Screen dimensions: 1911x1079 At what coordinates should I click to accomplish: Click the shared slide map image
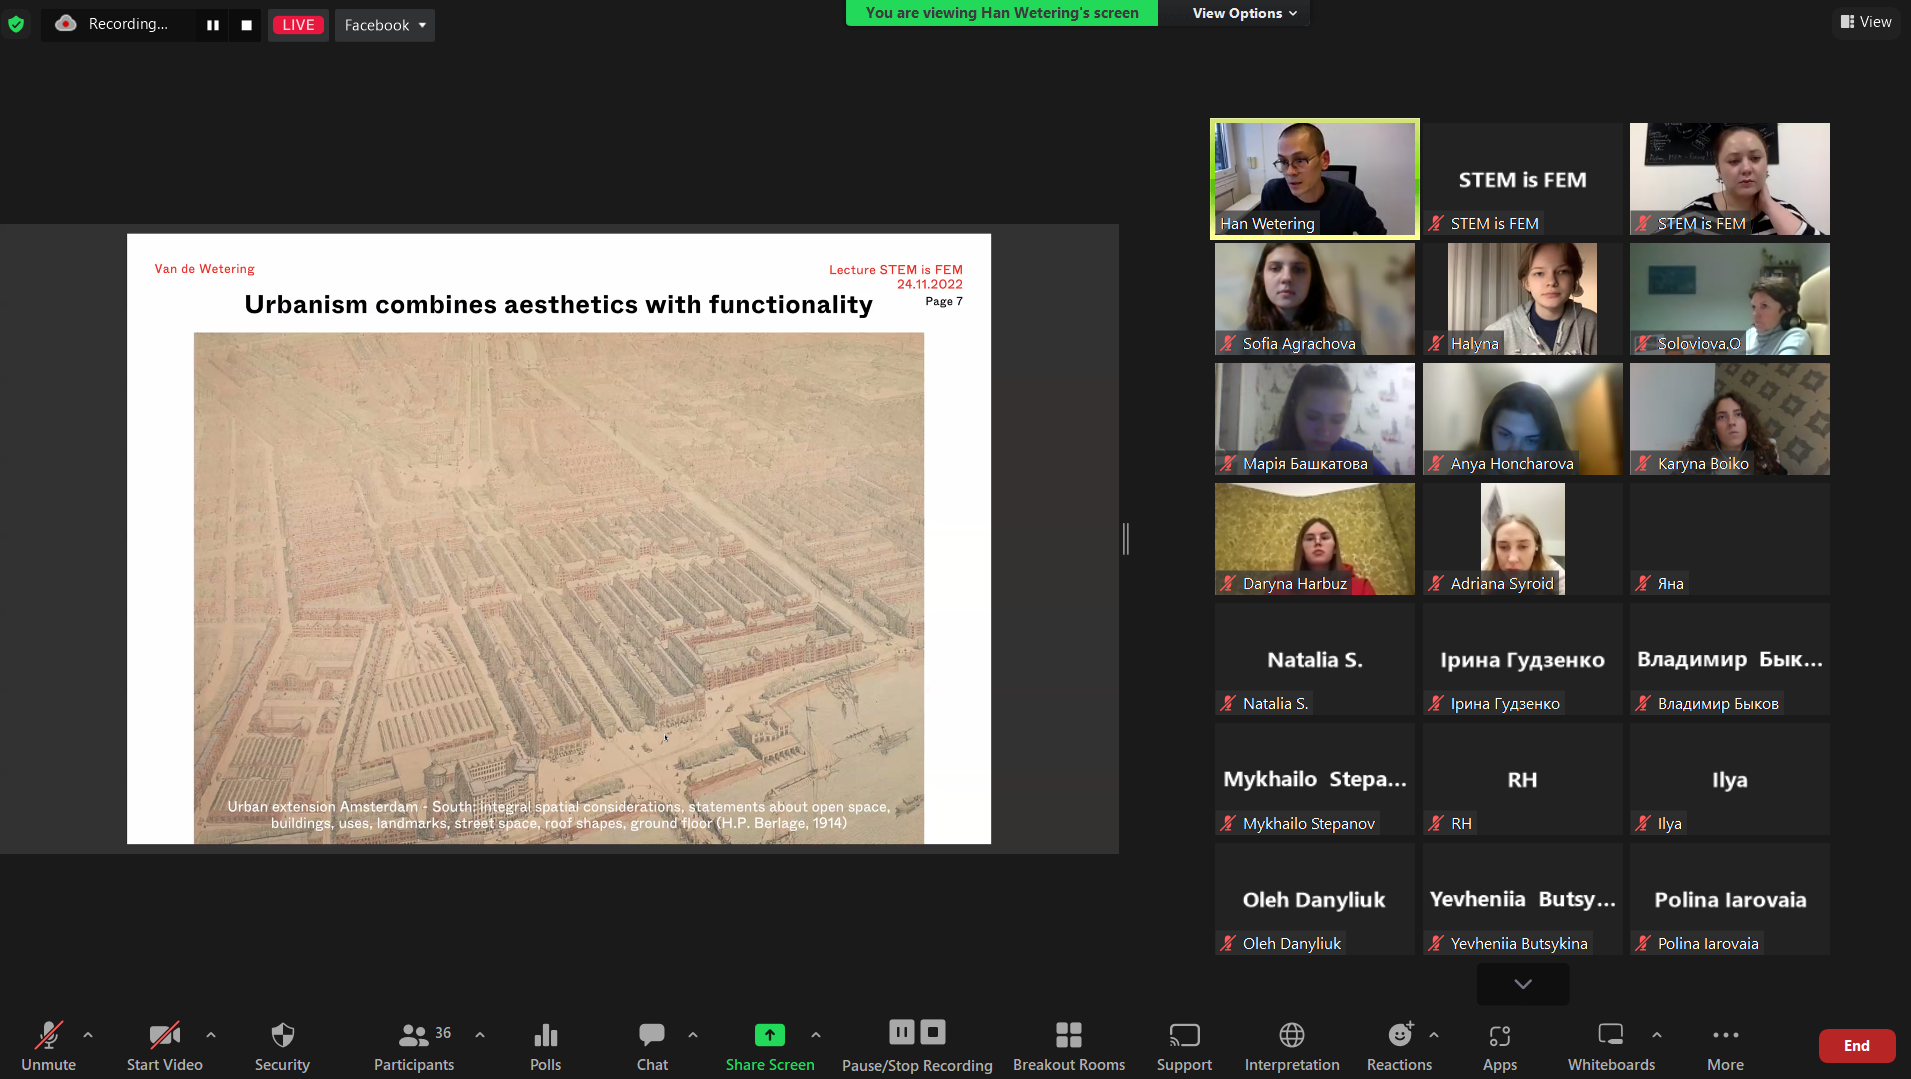pos(559,588)
